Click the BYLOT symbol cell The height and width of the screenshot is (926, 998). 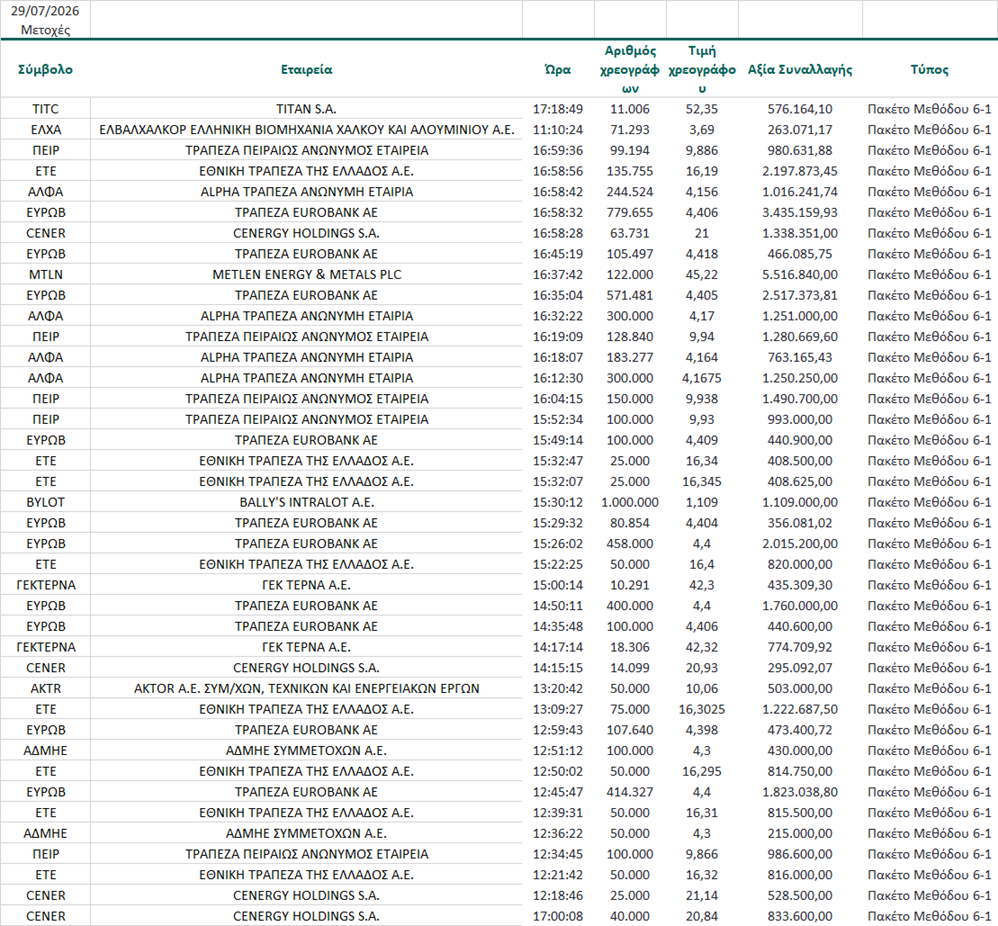pyautogui.click(x=45, y=502)
